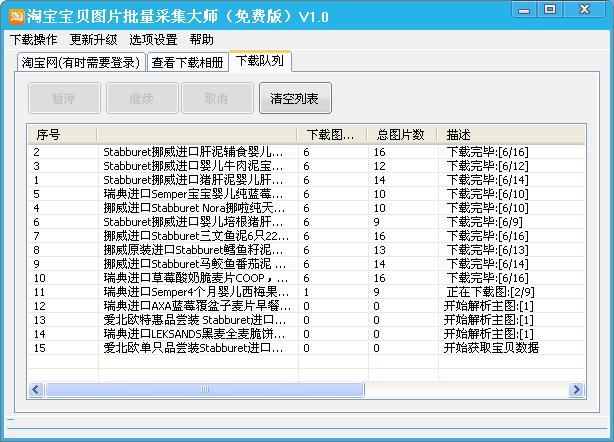The image size is (614, 442).
Task: Open the 帮助 menu
Action: tap(201, 40)
